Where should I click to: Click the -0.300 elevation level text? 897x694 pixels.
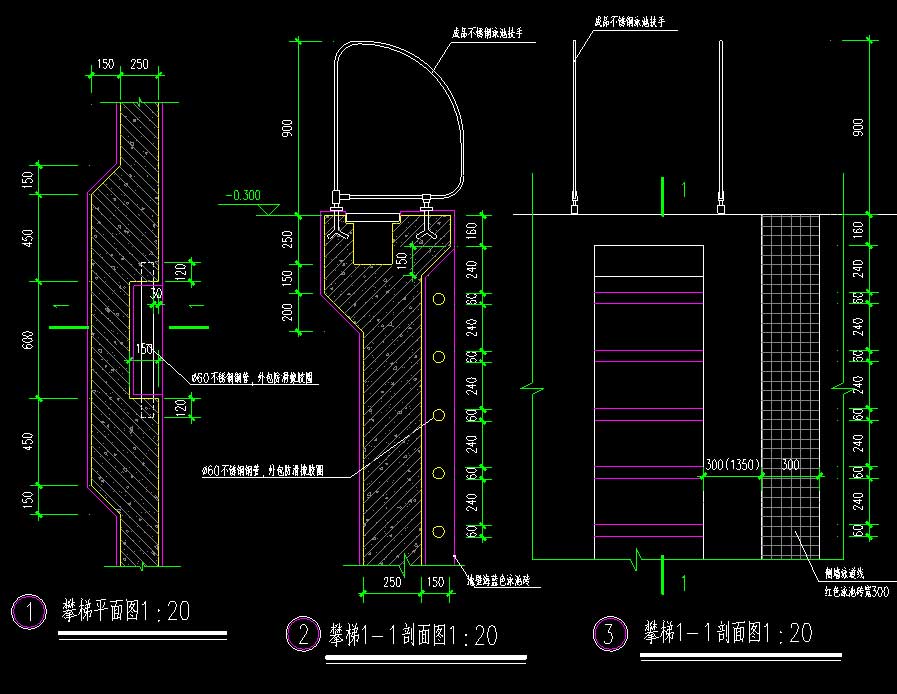tap(243, 194)
